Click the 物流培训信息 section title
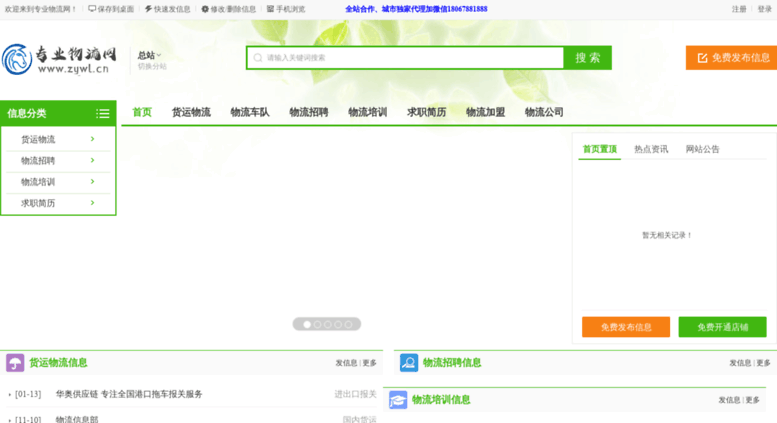The width and height of the screenshot is (777, 423). 441,400
